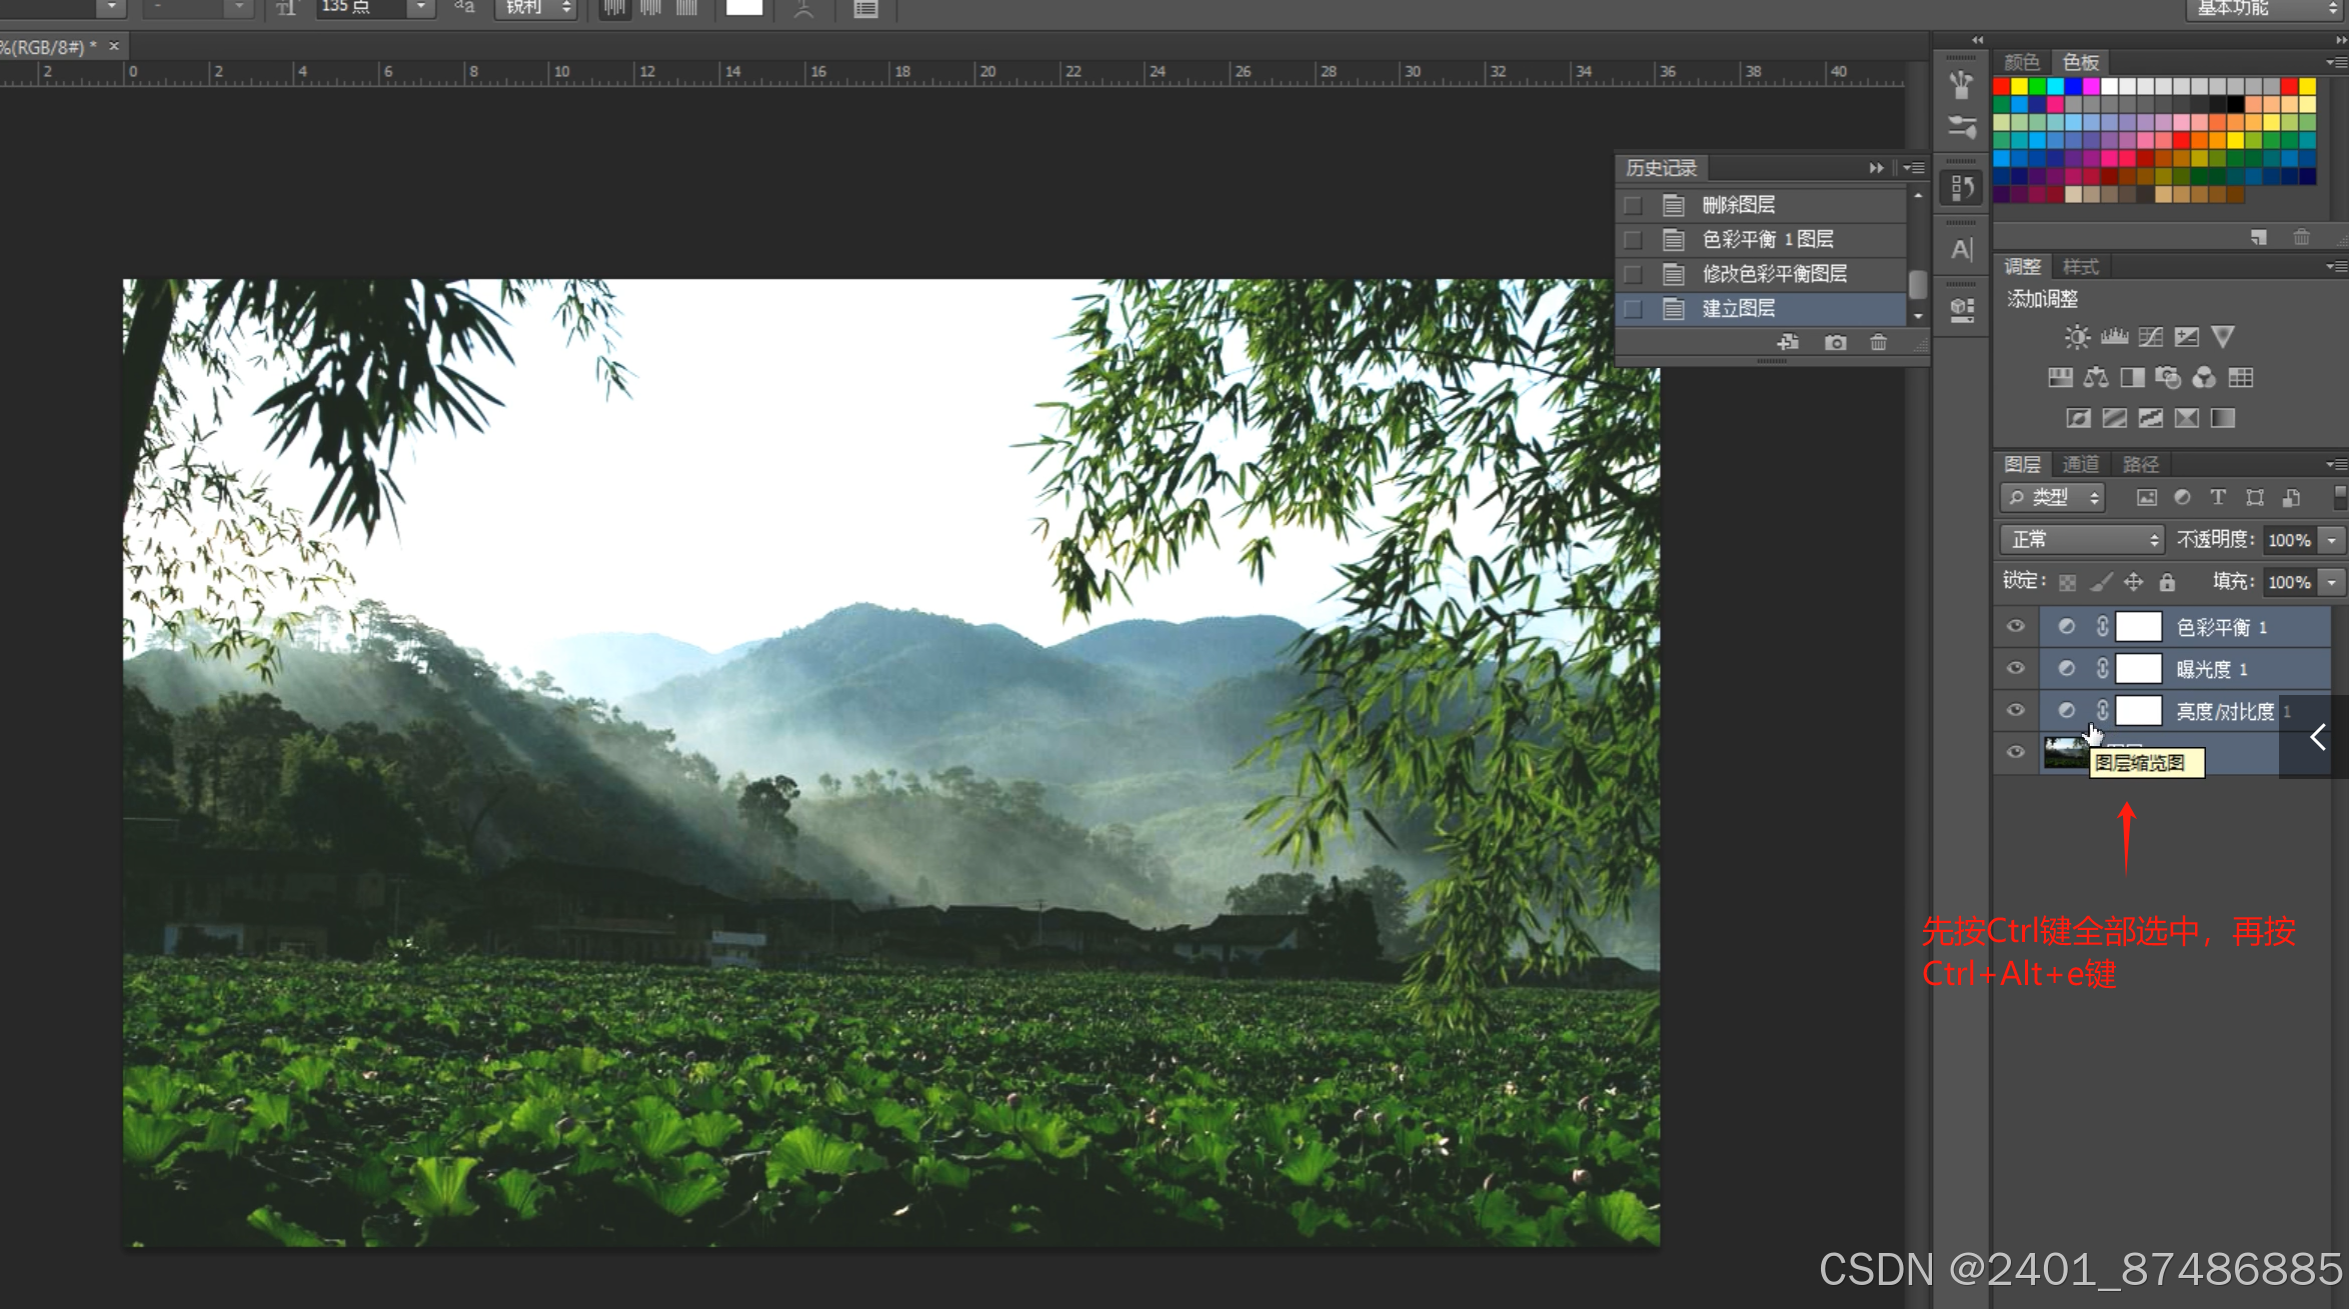This screenshot has height=1309, width=2349.
Task: Click the white text color swatch
Action: point(743,8)
